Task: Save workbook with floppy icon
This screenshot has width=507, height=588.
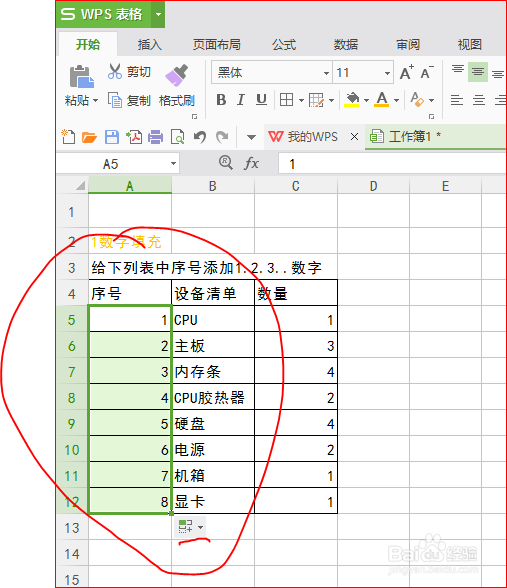Action: click(111, 137)
